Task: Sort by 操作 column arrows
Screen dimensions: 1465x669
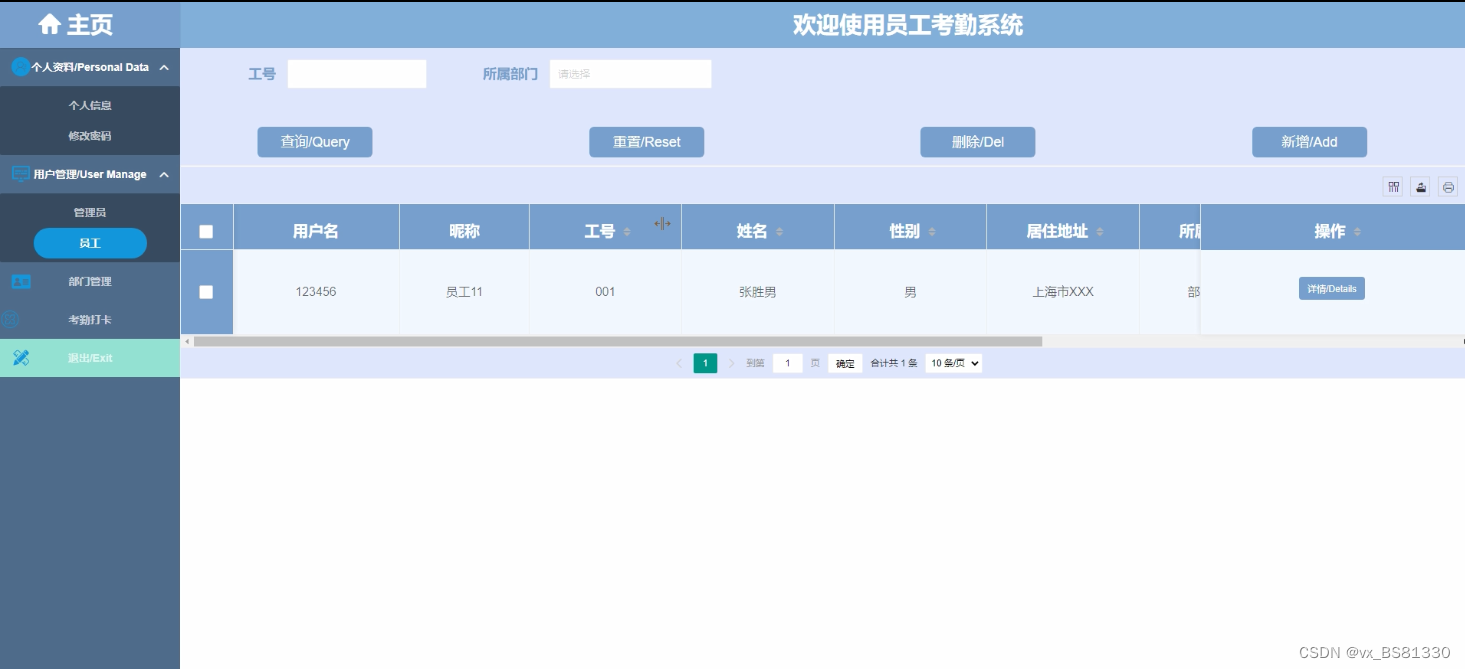Action: (1357, 232)
